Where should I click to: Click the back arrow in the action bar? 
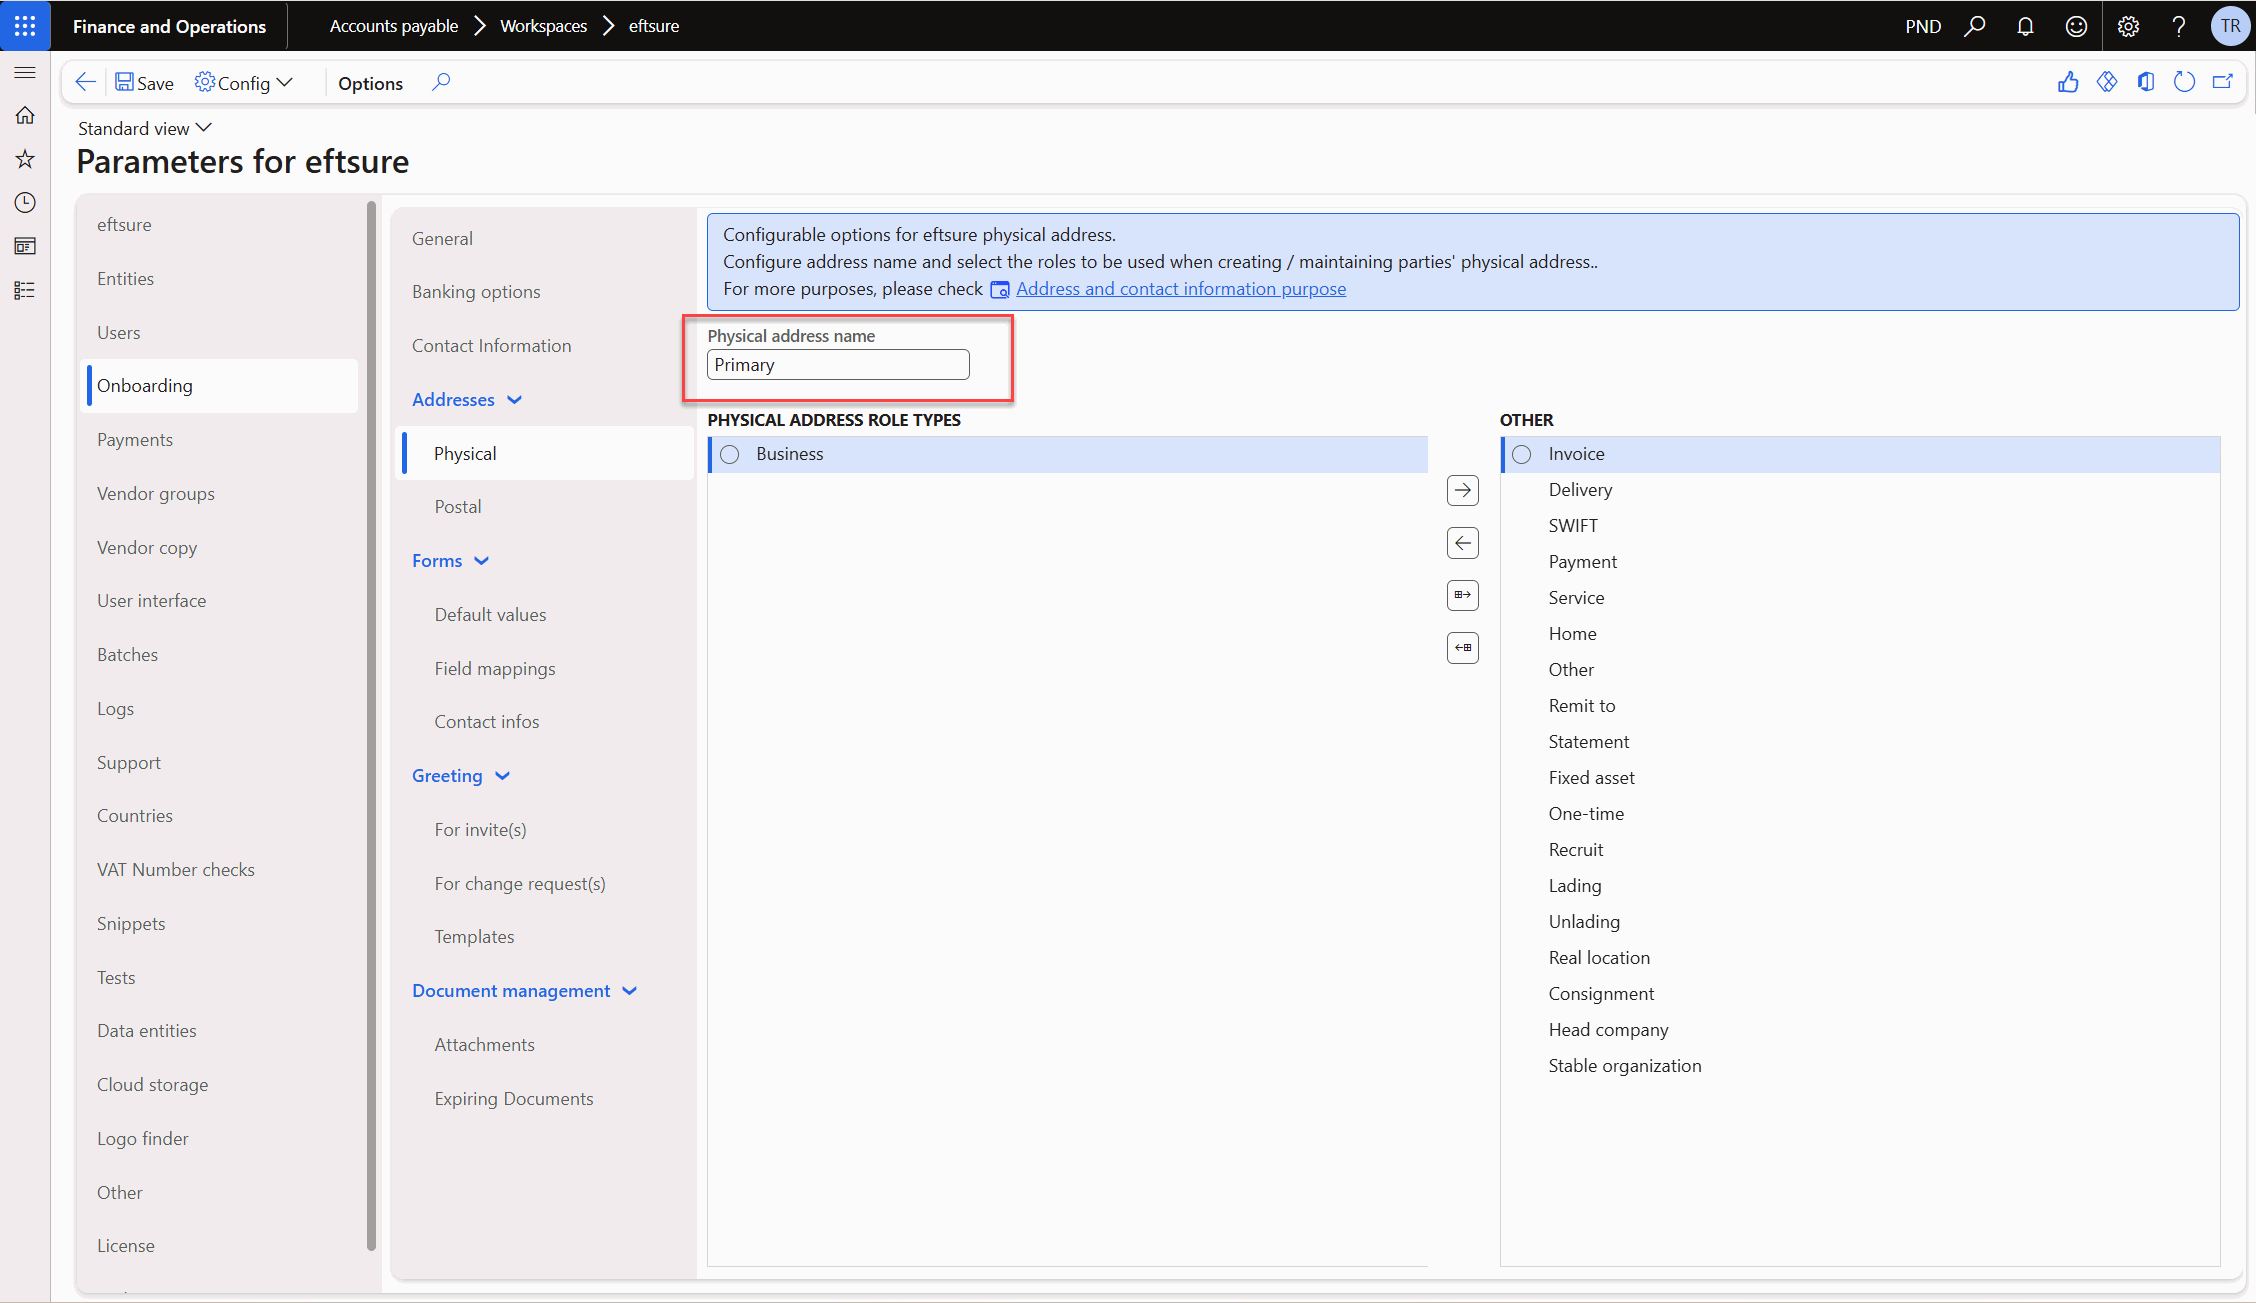[86, 82]
